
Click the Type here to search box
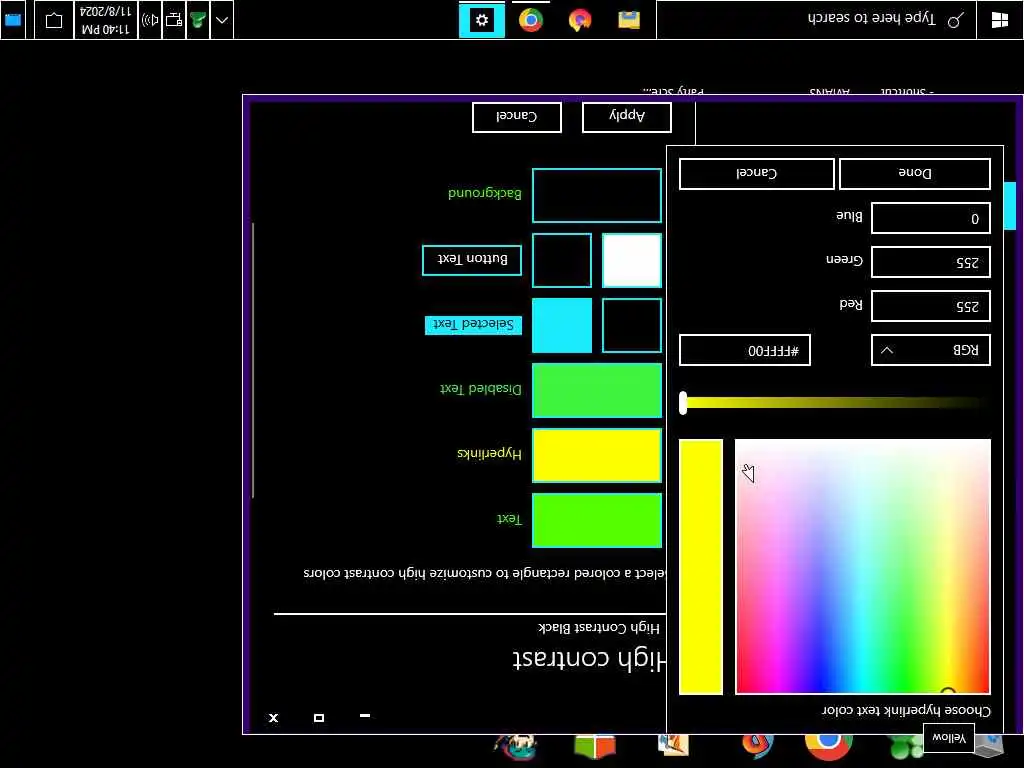click(816, 20)
